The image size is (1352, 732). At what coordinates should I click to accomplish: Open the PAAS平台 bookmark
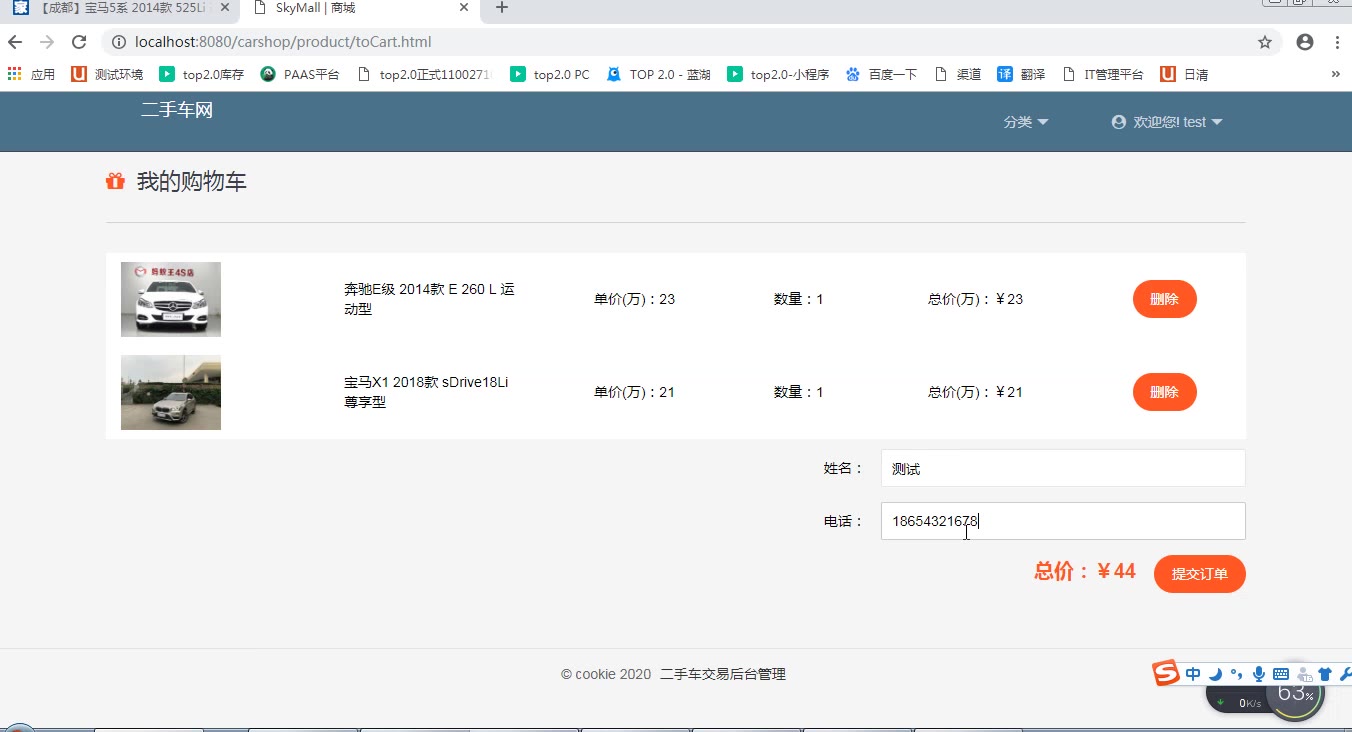tap(300, 74)
